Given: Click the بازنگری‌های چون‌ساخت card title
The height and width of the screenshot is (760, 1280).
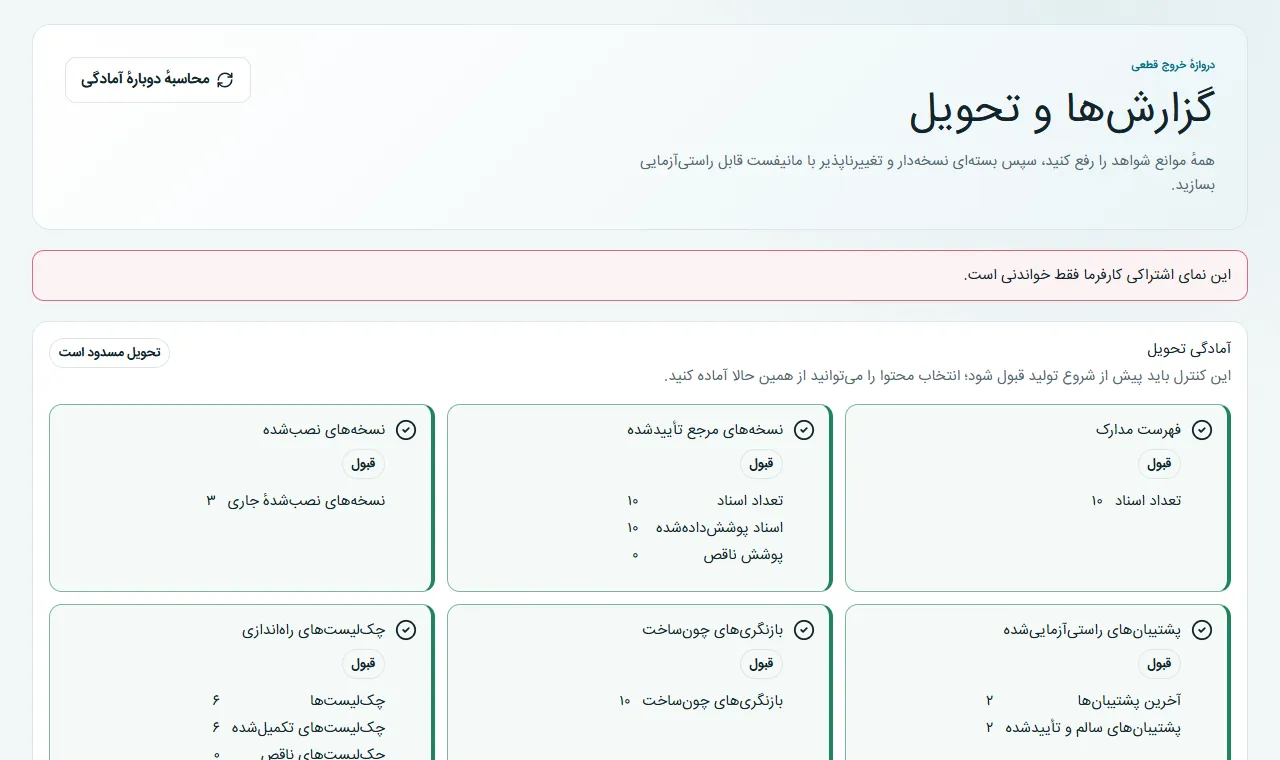Looking at the screenshot, I should coord(713,630).
